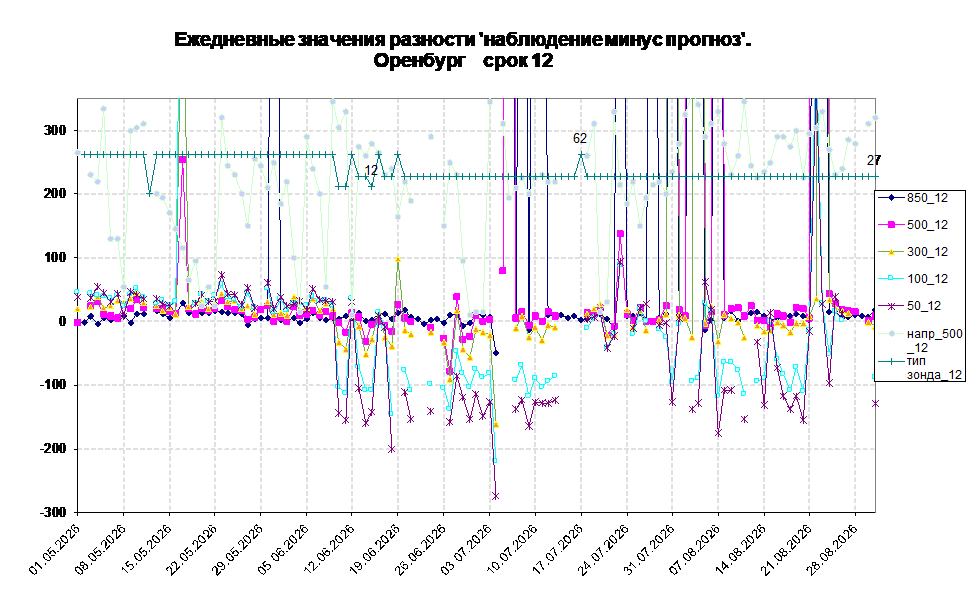The width and height of the screenshot is (976, 599).
Task: Click the x-axis date 29.05.2026
Action: (x=238, y=549)
